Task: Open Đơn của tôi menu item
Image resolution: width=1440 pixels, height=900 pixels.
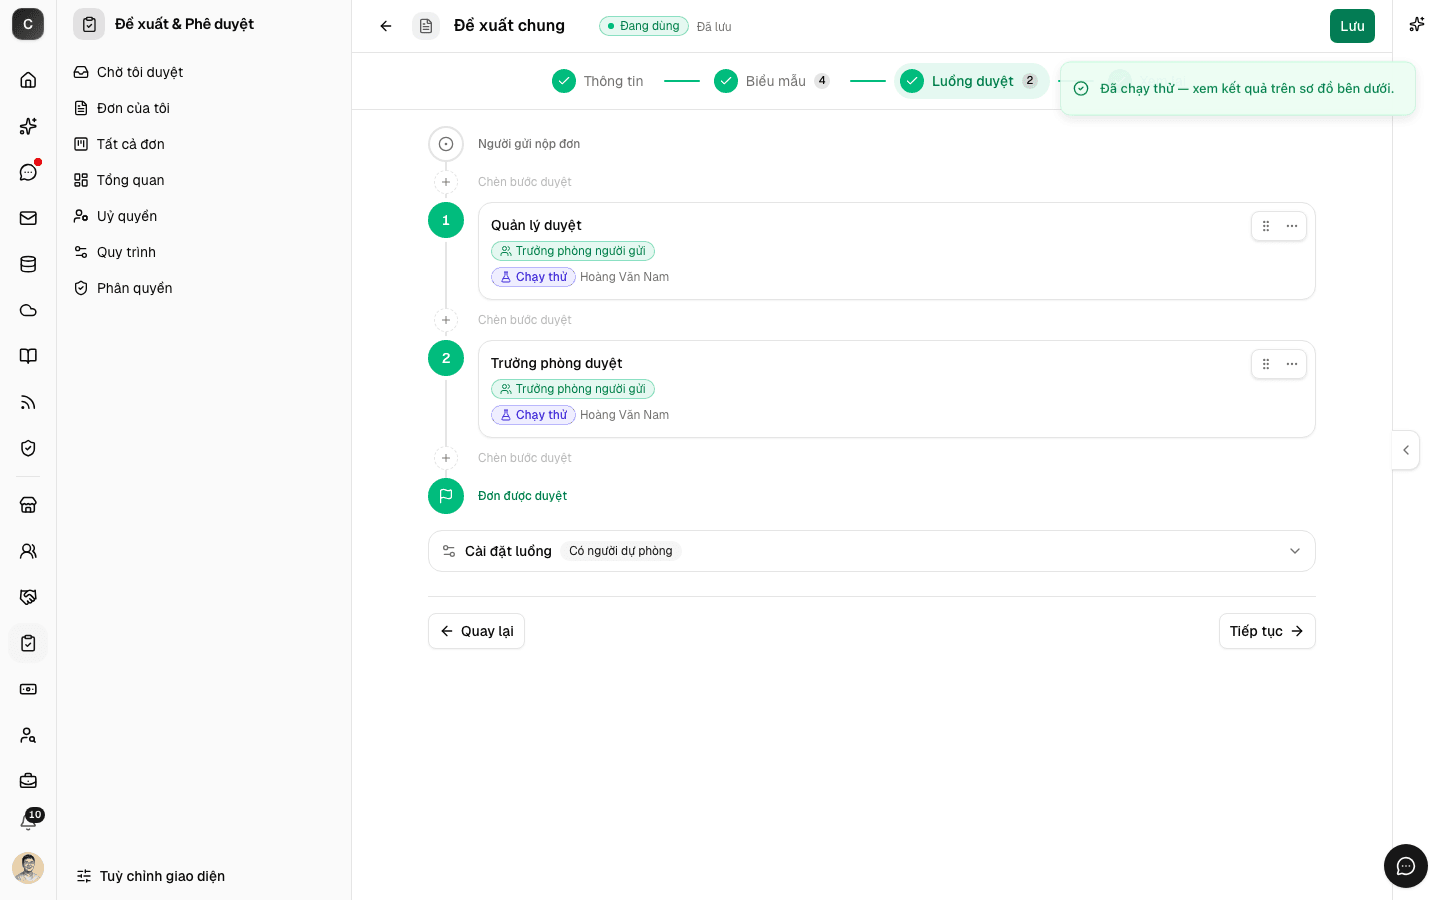Action: tap(204, 108)
